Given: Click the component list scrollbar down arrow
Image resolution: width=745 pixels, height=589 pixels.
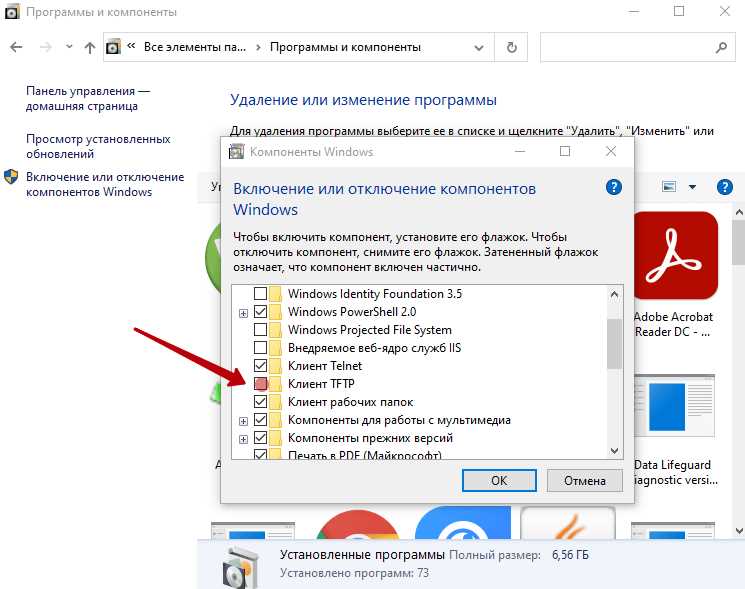Looking at the screenshot, I should [614, 451].
